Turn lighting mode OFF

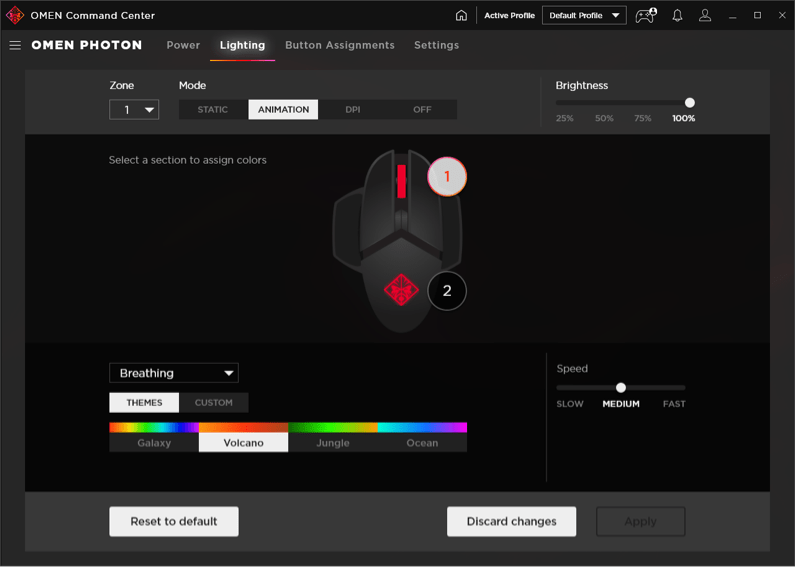coord(422,110)
